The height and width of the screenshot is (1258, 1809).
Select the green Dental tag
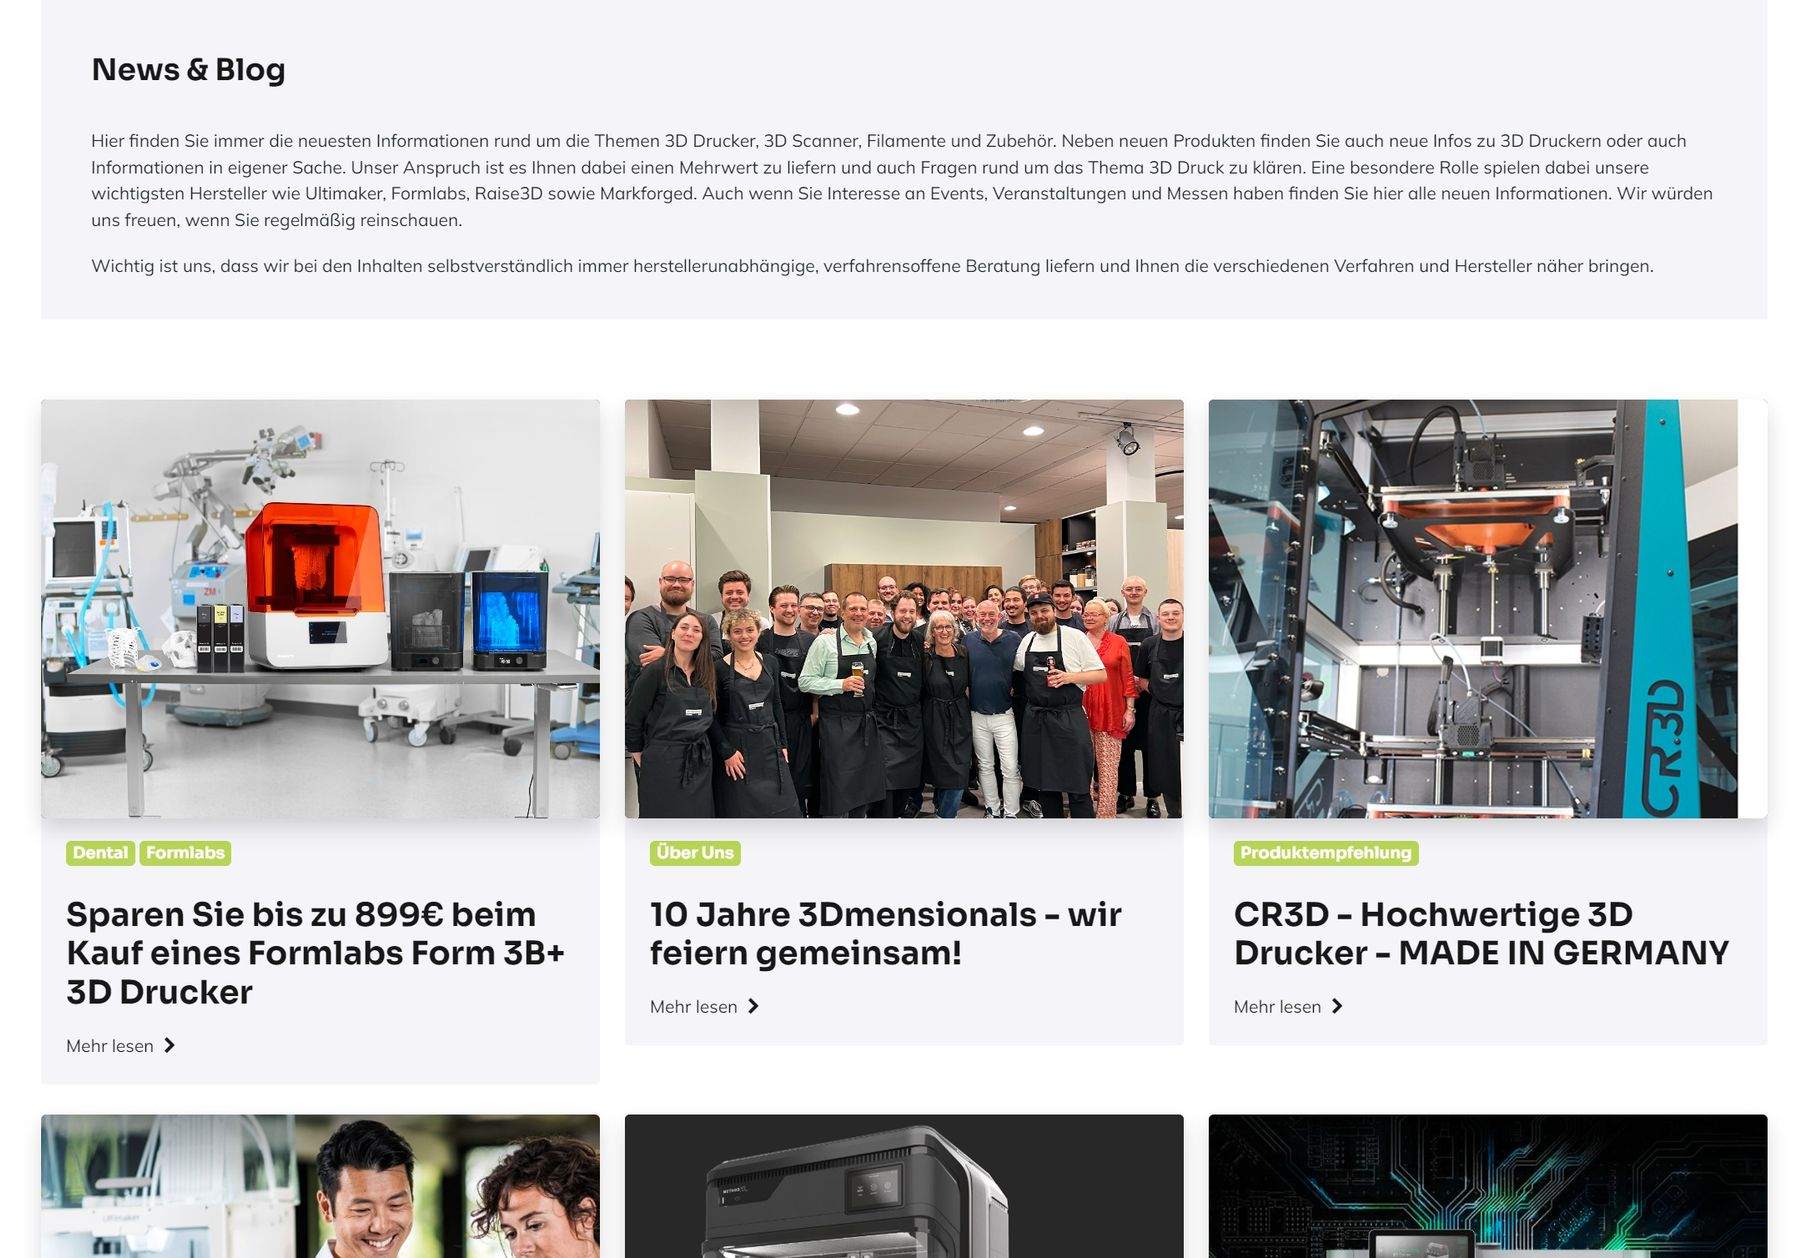pos(100,853)
